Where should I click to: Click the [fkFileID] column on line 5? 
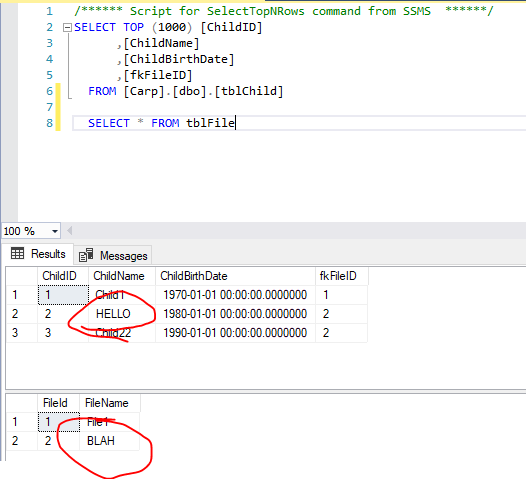(x=158, y=75)
